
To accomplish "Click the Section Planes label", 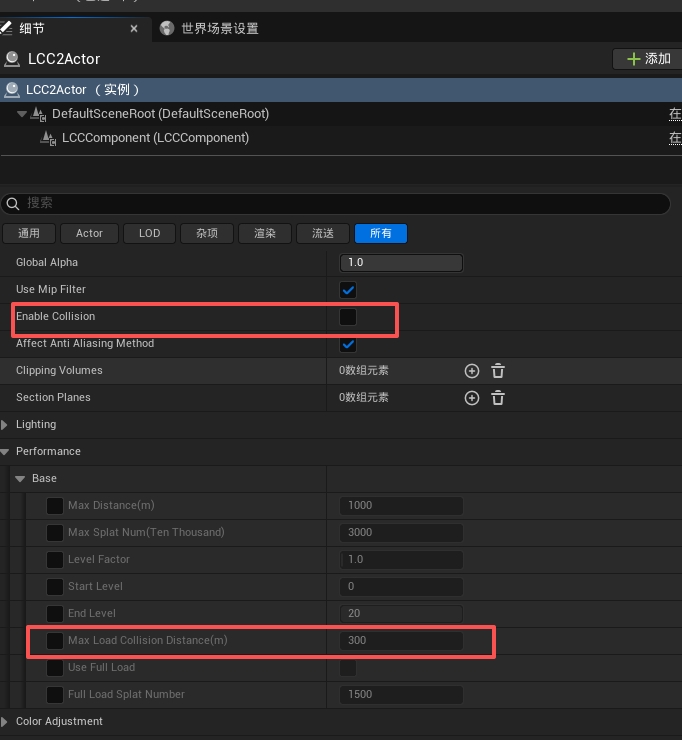I will click(53, 397).
